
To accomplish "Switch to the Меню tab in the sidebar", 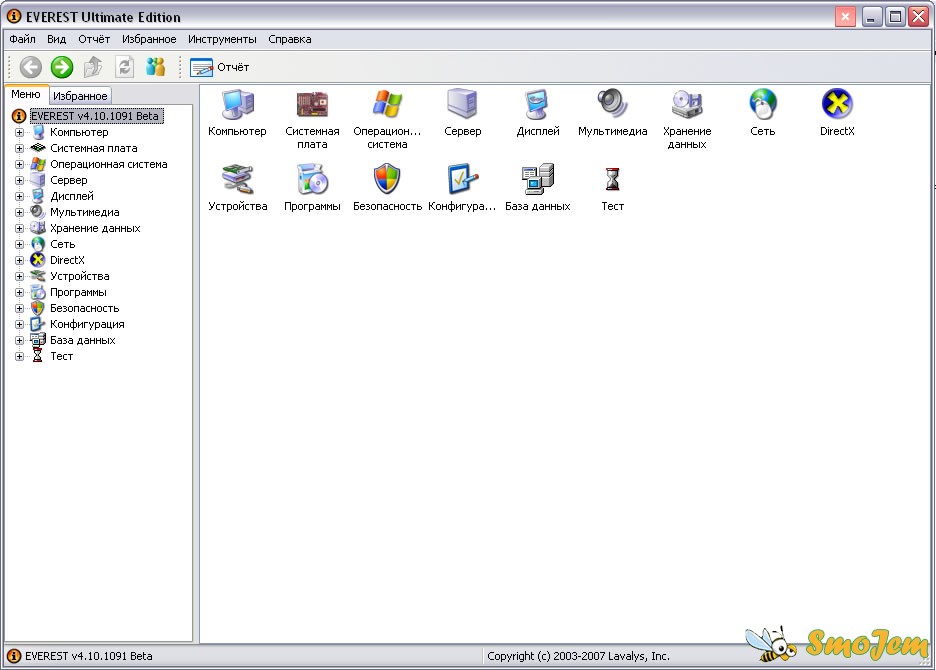I will click(x=26, y=94).
